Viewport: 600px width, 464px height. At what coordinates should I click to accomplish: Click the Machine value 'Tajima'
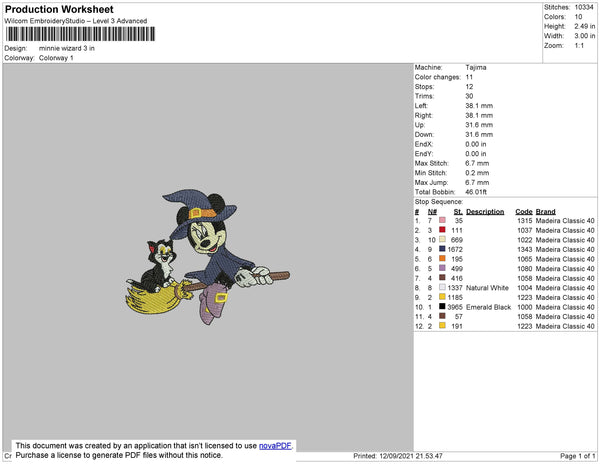click(x=476, y=67)
